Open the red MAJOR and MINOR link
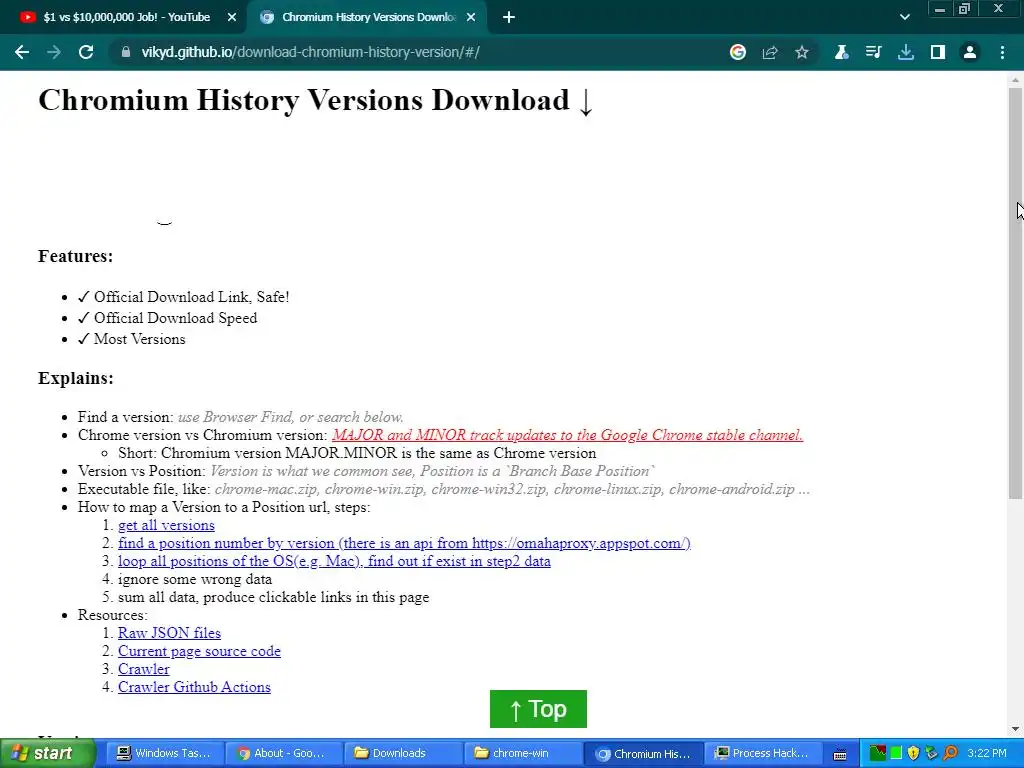The image size is (1024, 768). (x=568, y=435)
